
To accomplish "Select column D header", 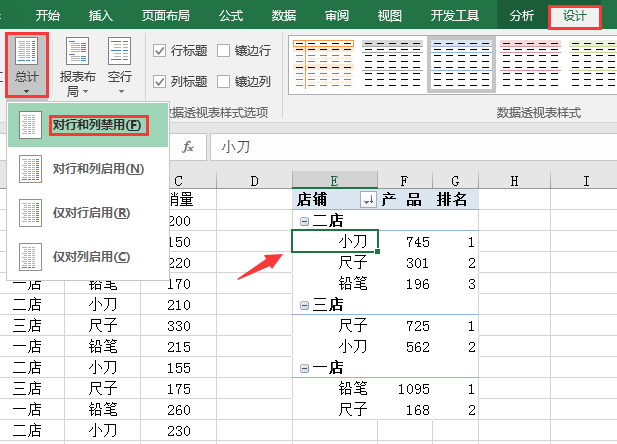I will coord(254,181).
